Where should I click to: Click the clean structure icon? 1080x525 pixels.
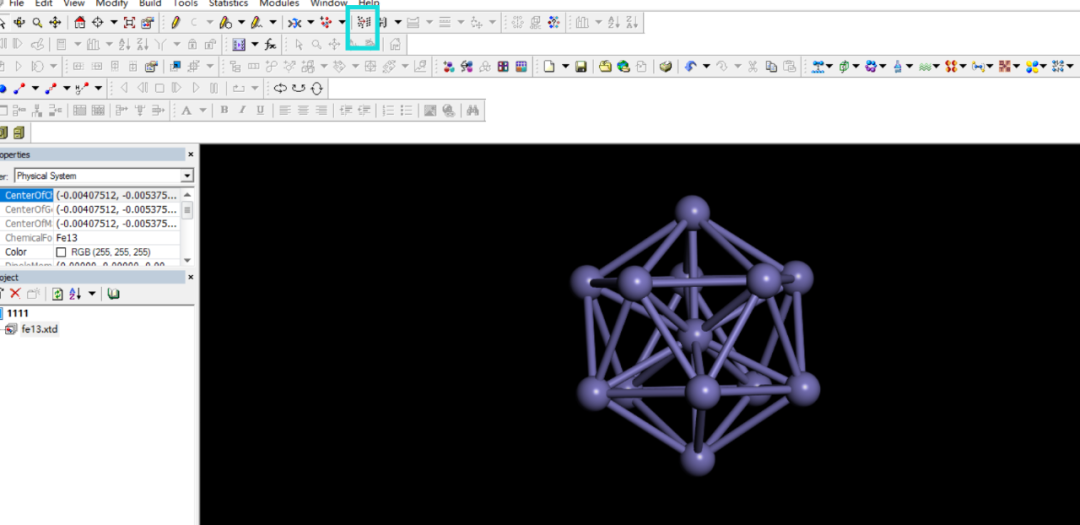click(x=326, y=23)
